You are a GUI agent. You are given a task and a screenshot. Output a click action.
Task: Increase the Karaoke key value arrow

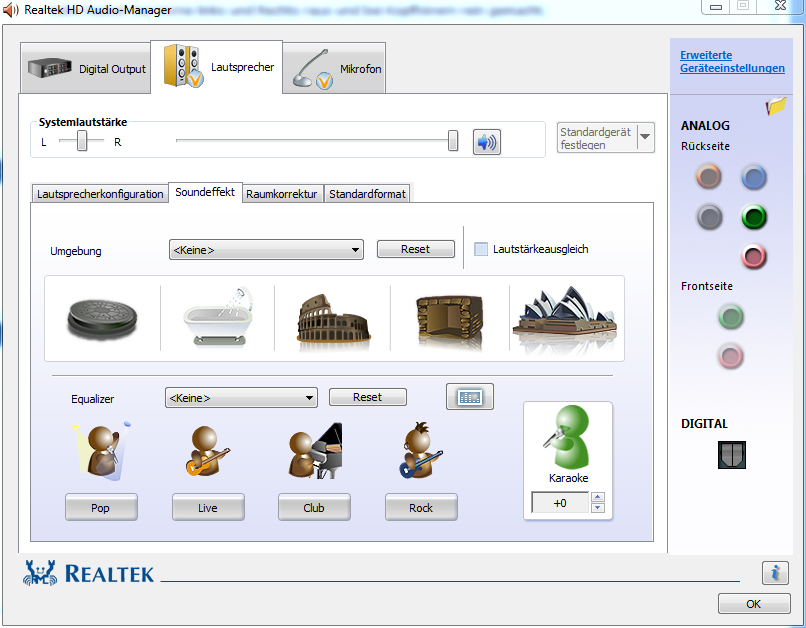[x=597, y=497]
